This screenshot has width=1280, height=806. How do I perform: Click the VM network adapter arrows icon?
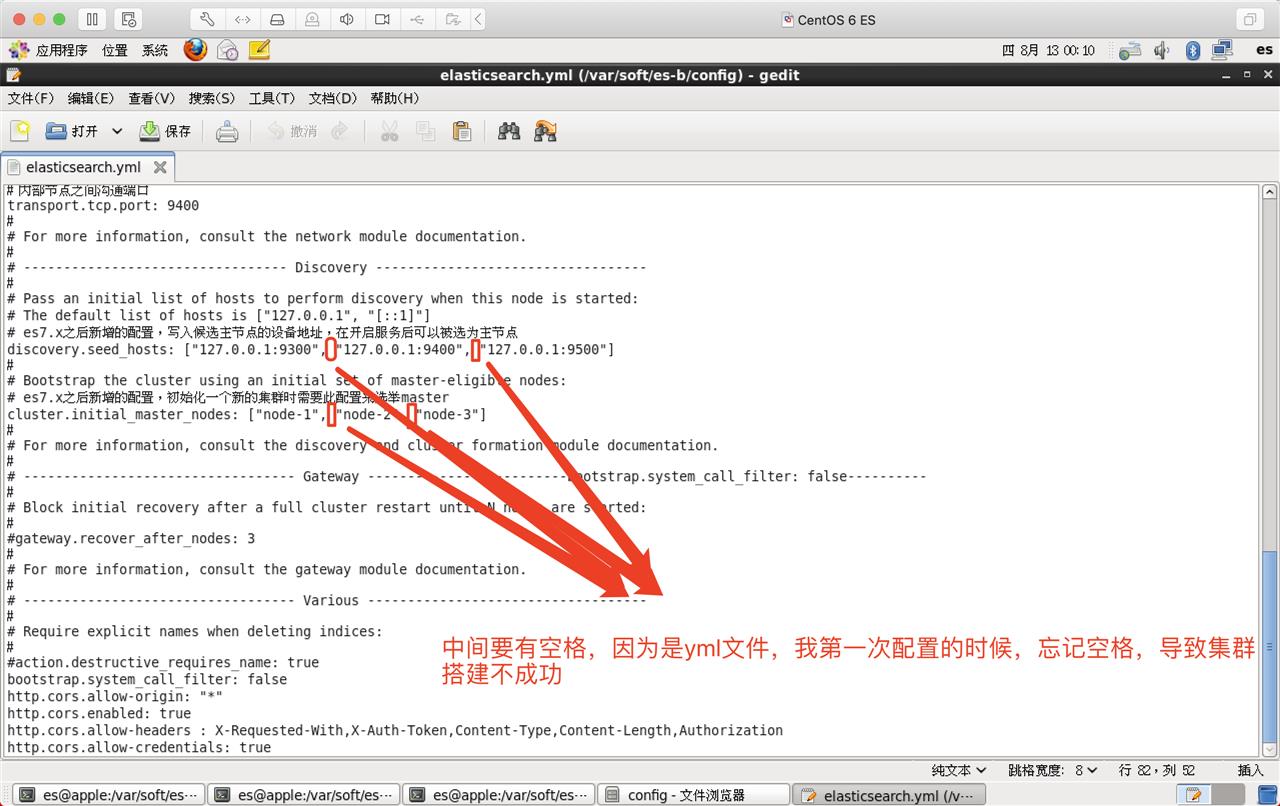coord(242,19)
